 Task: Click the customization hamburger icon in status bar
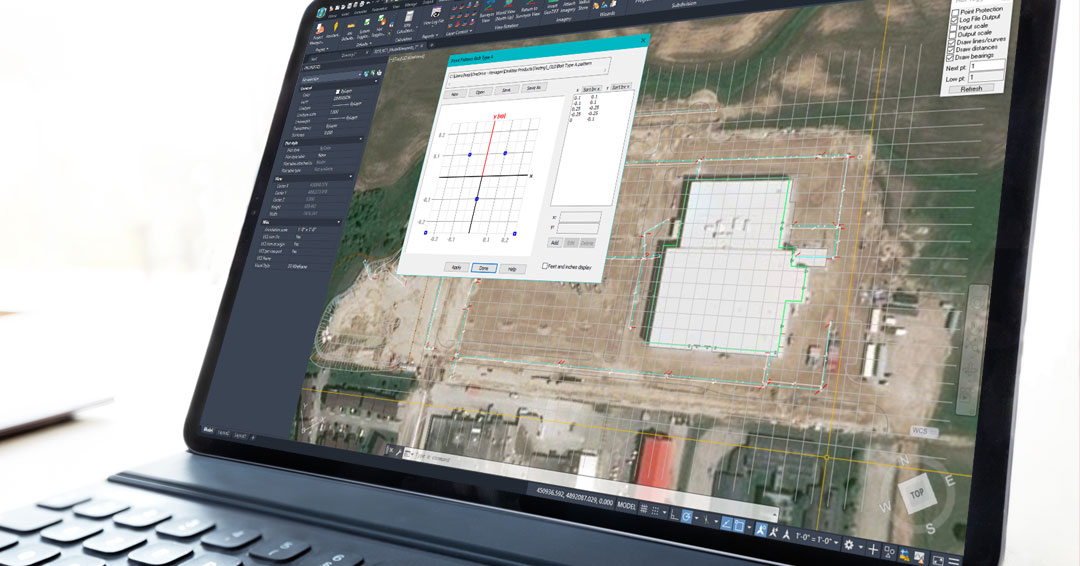coord(953,561)
